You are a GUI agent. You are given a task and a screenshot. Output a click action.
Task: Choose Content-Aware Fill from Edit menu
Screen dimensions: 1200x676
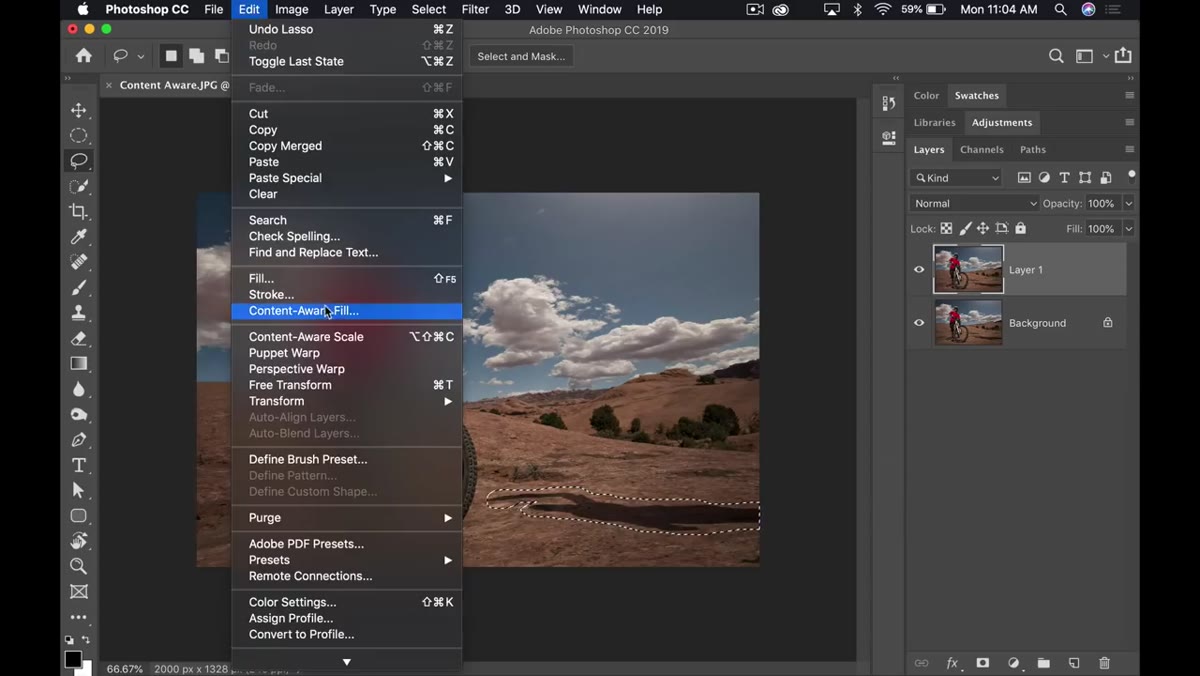[346, 311]
